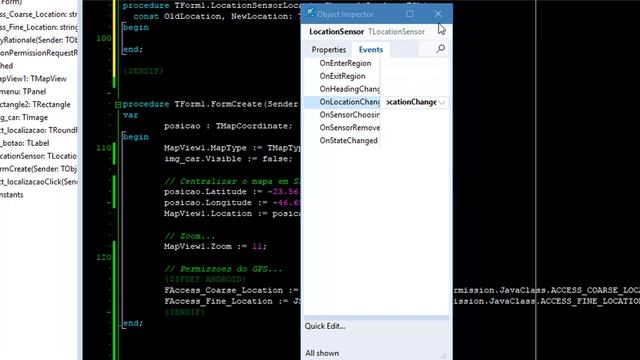The height and width of the screenshot is (360, 640).
Task: Select the OnEnterRegion event
Action: (345, 63)
